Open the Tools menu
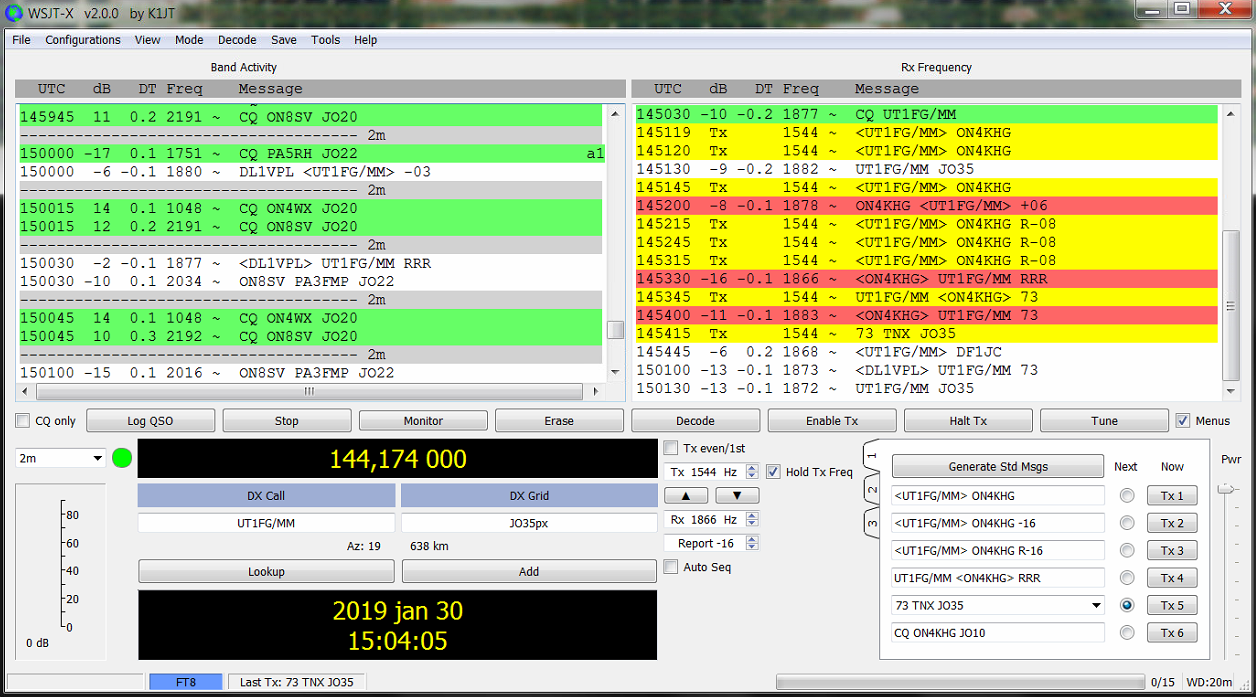 tap(326, 40)
